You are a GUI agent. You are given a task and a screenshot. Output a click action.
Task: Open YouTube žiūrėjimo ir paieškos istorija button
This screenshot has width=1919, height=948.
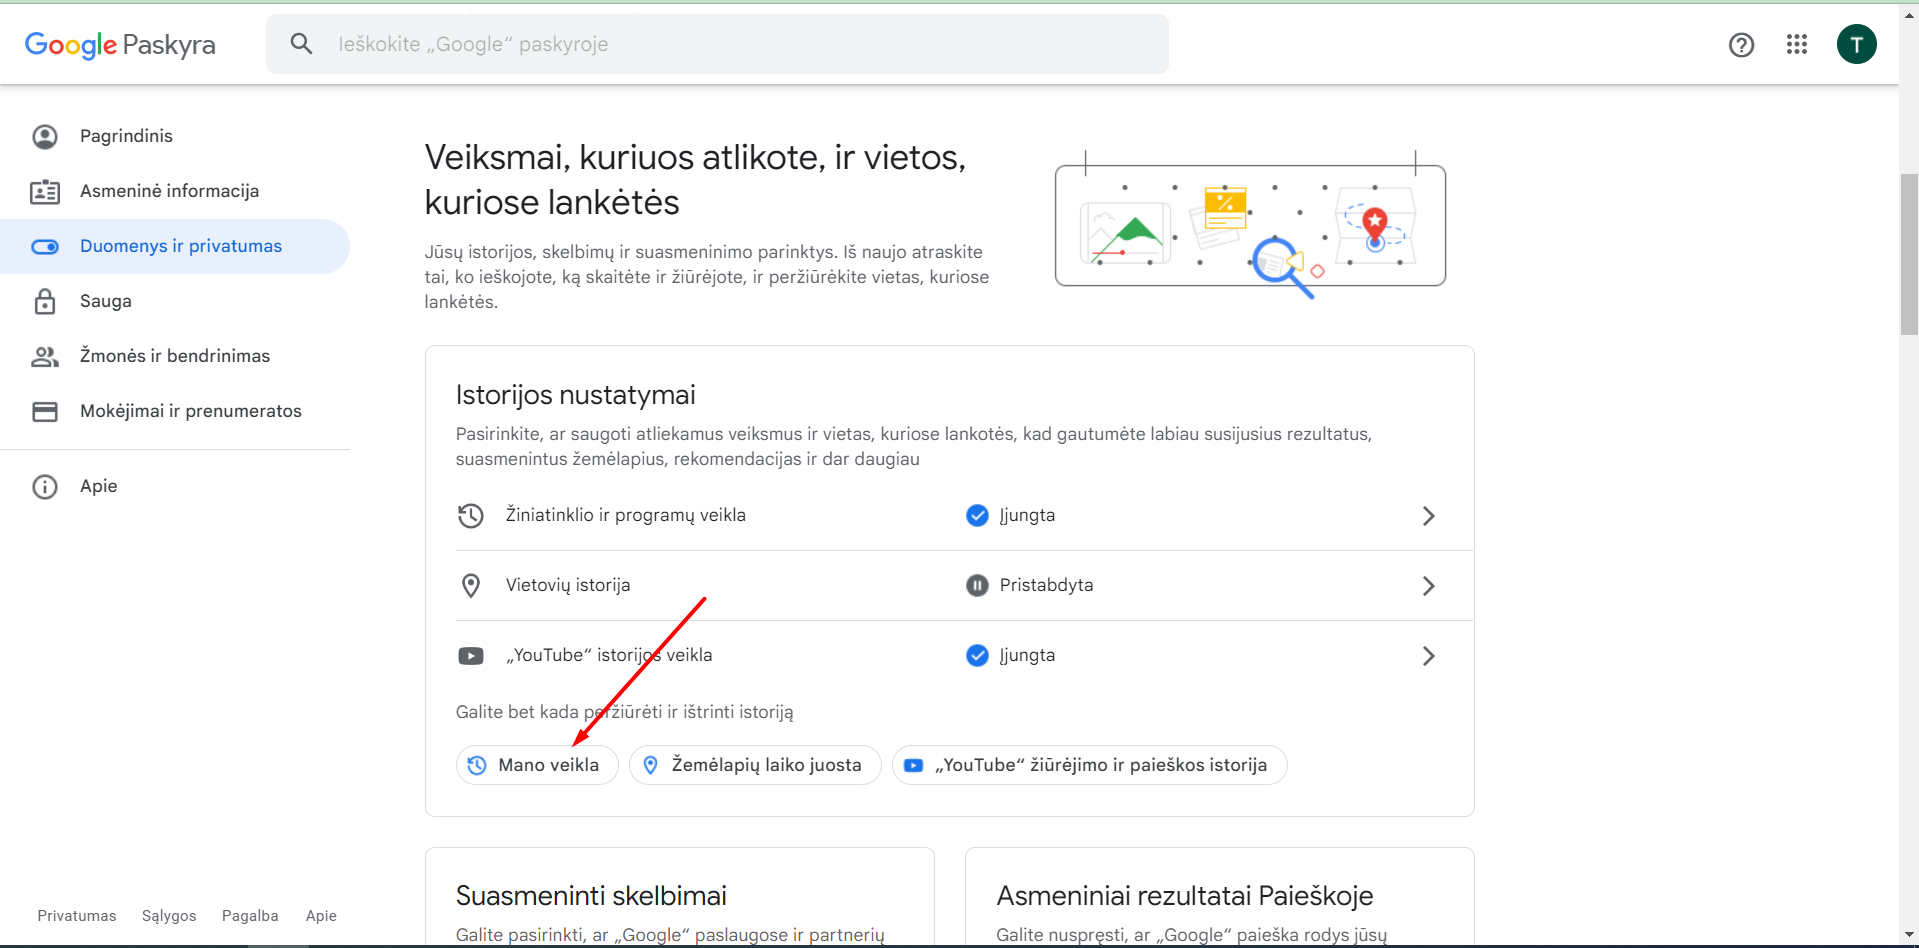tap(1089, 765)
